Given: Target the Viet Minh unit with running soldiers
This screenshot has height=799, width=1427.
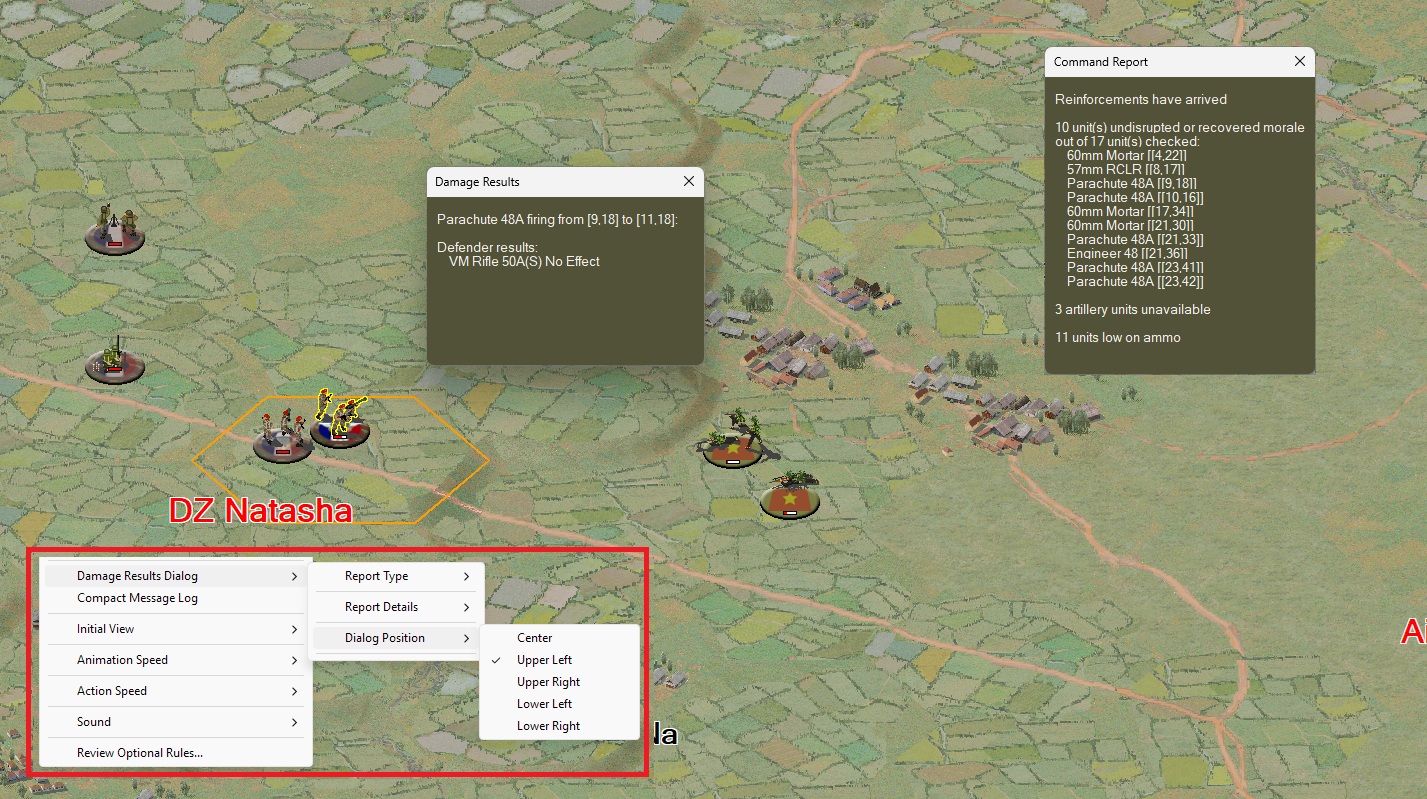Looking at the screenshot, I should pos(733,440).
